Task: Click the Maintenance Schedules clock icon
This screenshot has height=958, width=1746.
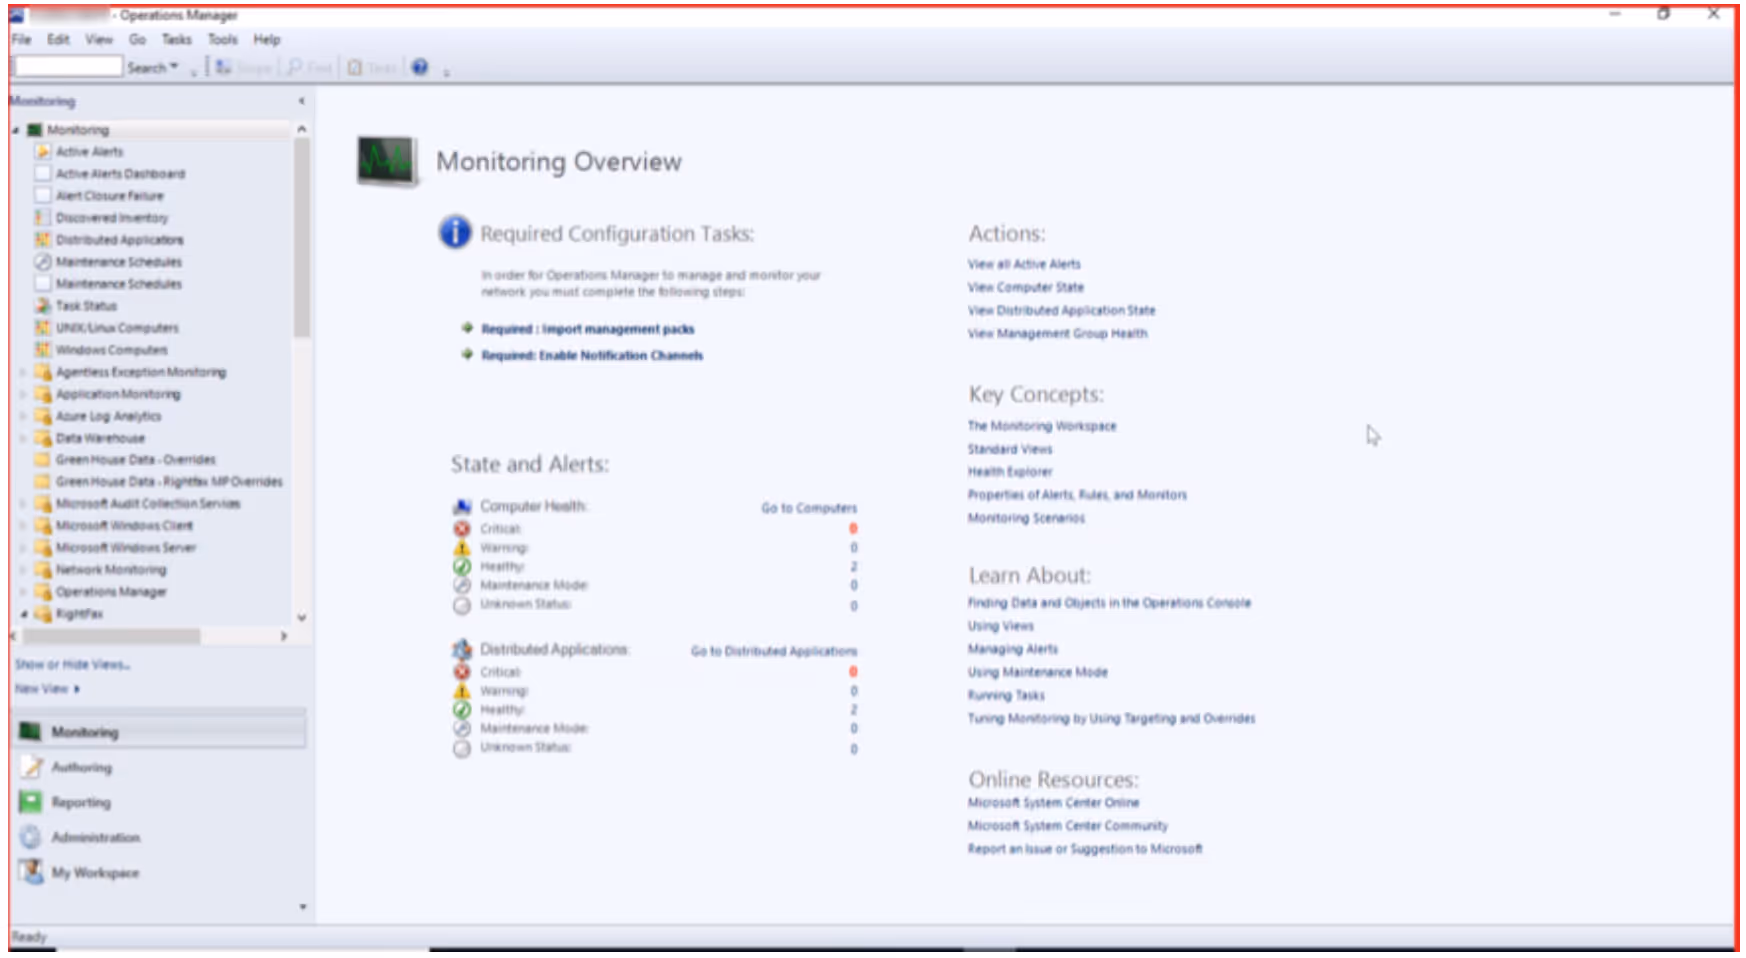Action: coord(43,262)
